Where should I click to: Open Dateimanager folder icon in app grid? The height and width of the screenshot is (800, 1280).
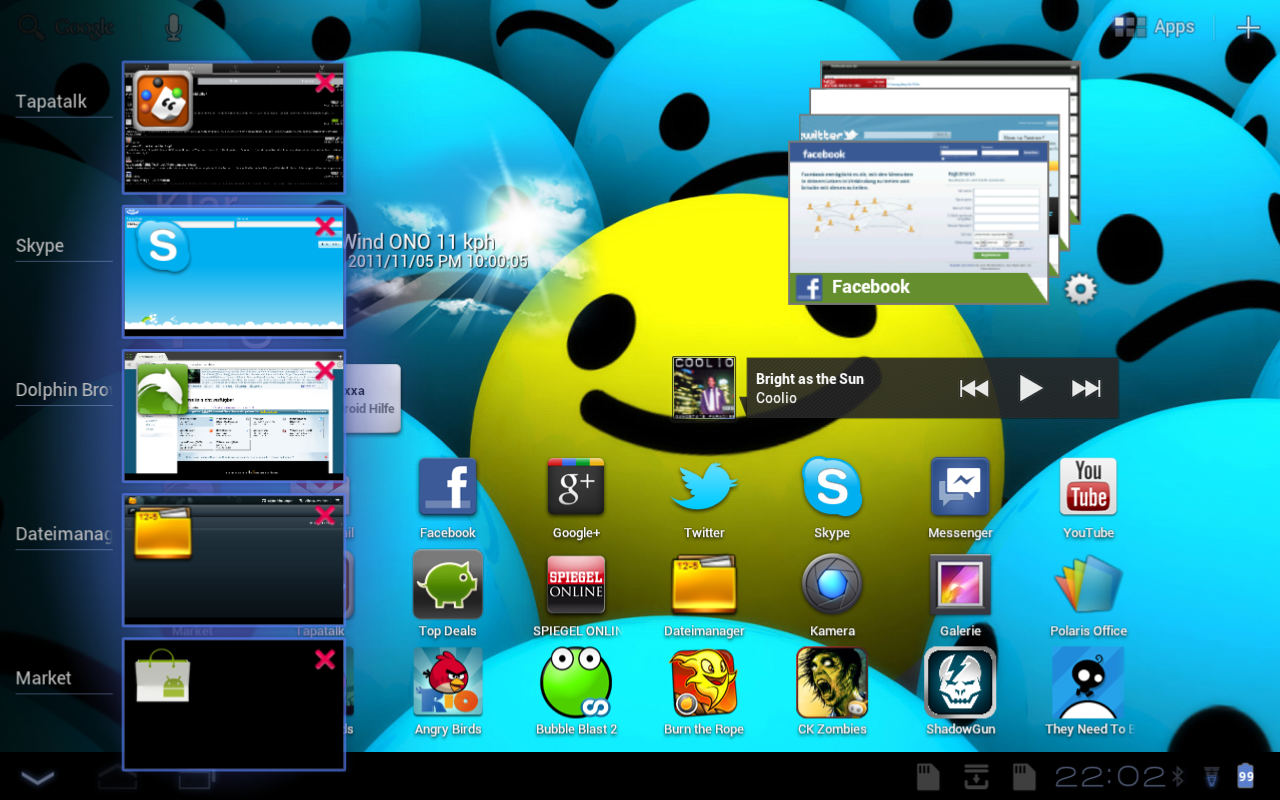(x=704, y=585)
